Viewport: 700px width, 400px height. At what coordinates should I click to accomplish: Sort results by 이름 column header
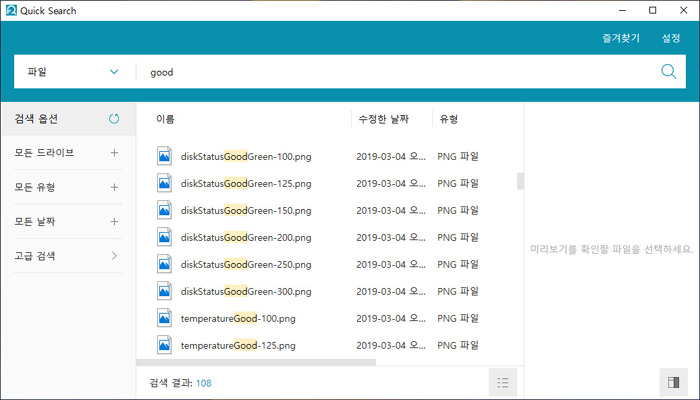pyautogui.click(x=166, y=119)
